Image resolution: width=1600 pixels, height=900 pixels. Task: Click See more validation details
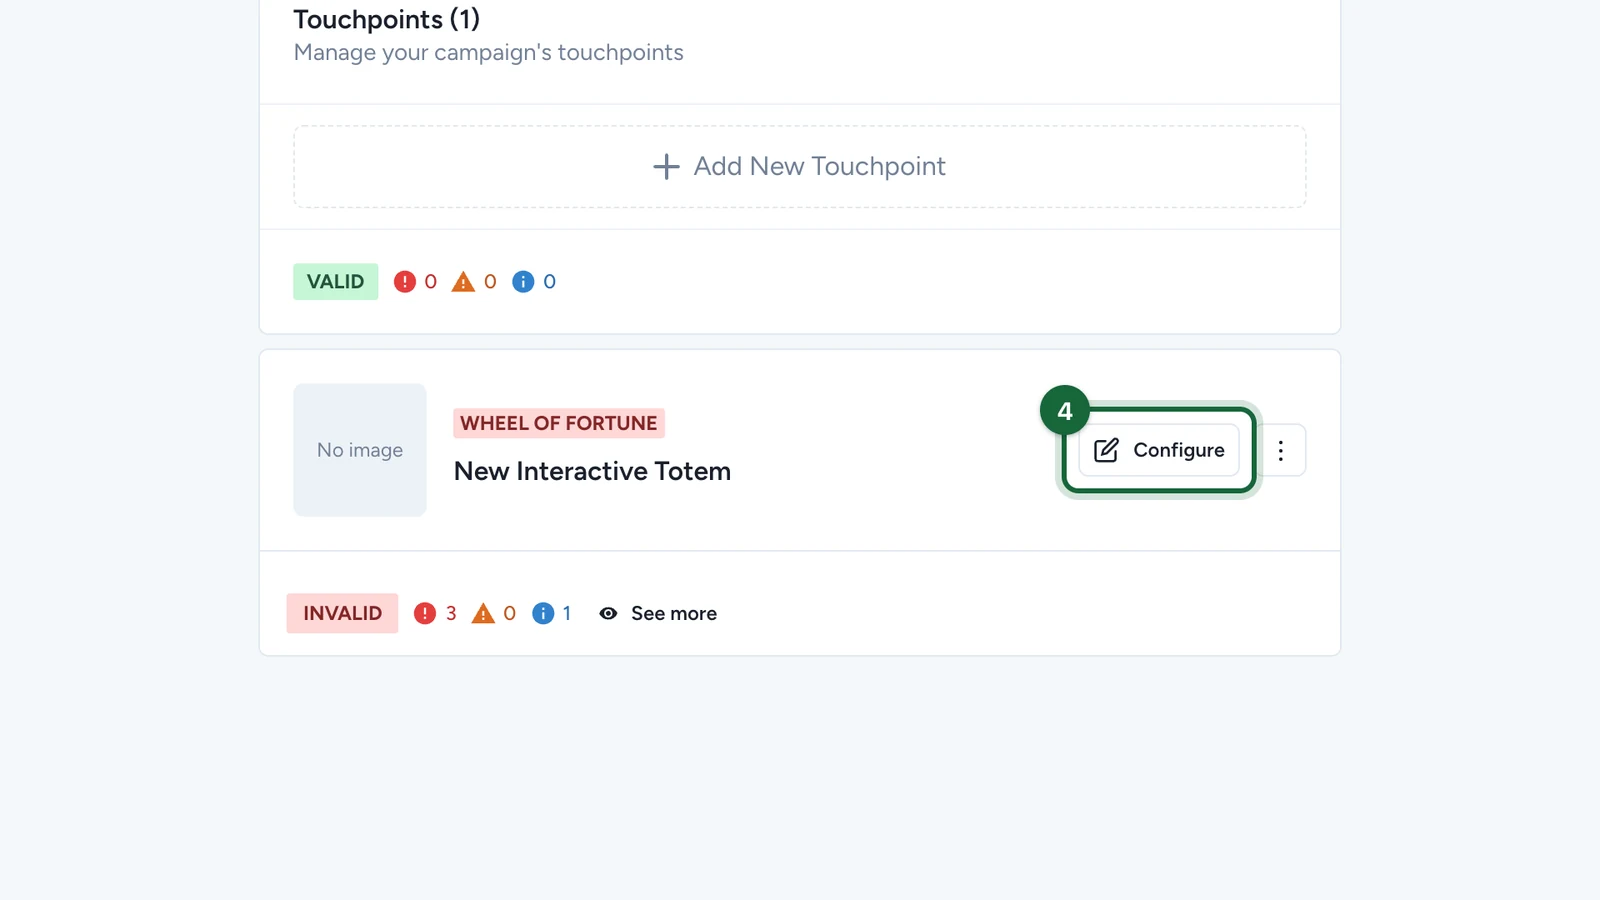[658, 613]
